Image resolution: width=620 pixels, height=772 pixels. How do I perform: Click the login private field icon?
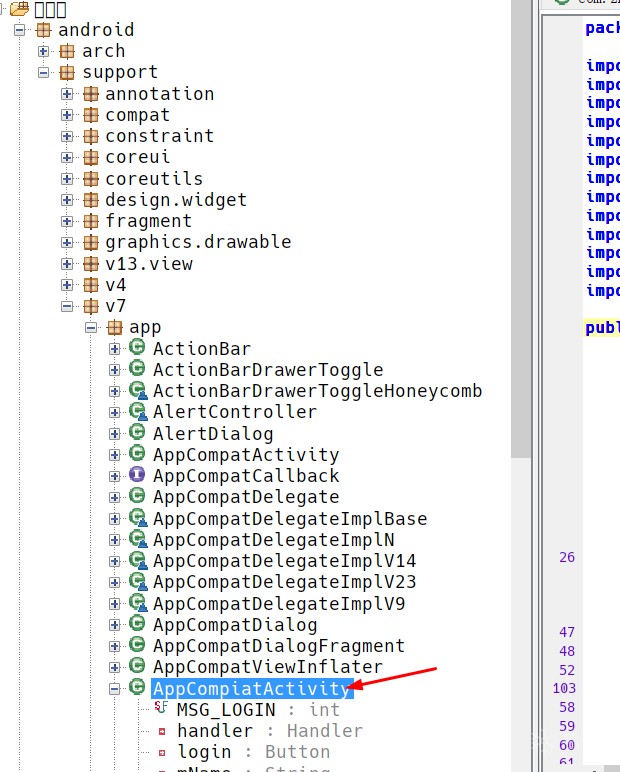coord(162,753)
